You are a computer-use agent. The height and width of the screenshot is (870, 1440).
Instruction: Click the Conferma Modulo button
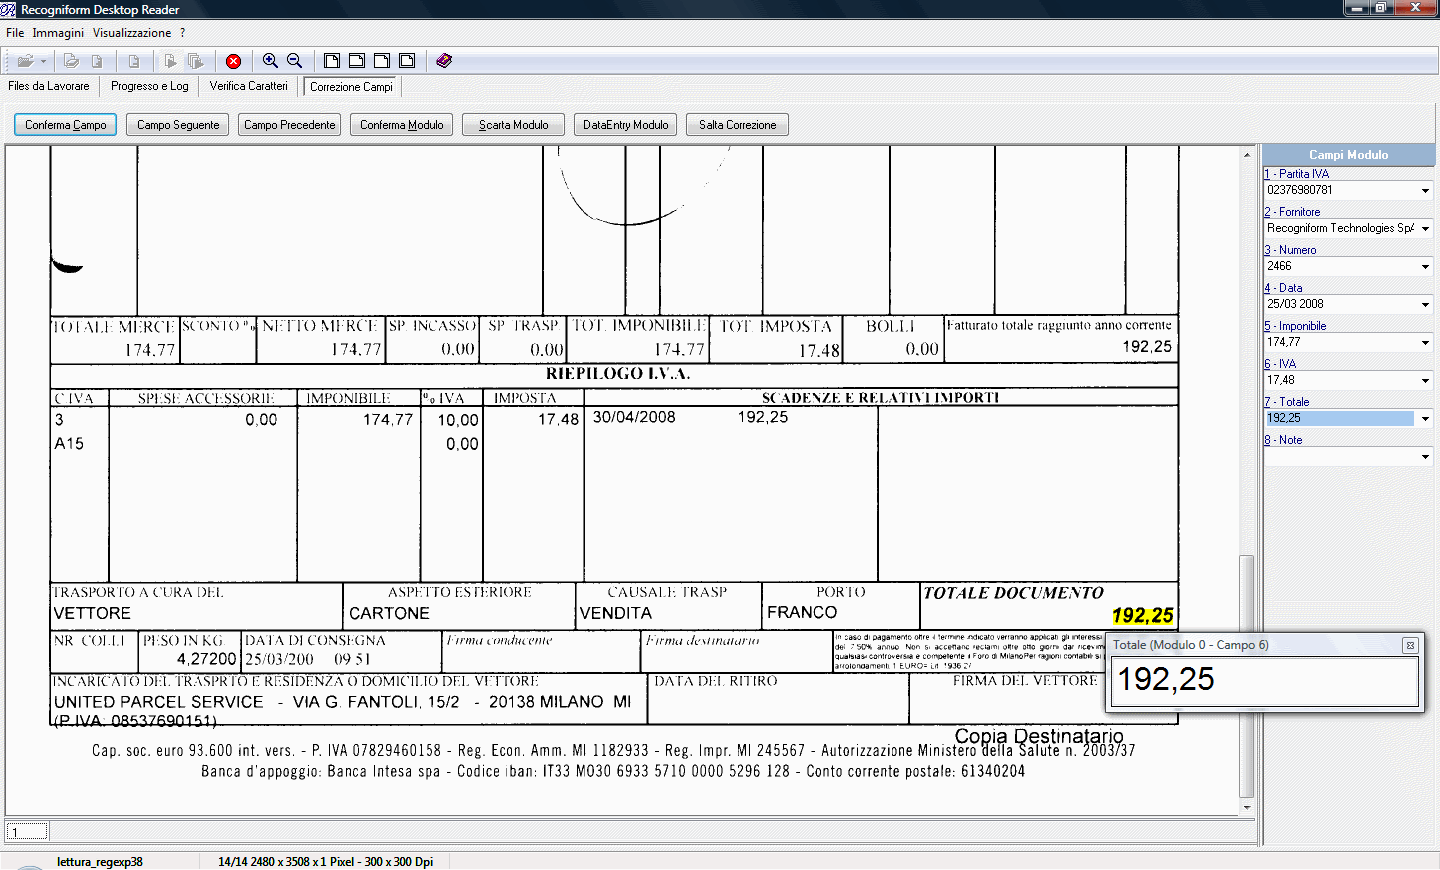[402, 125]
